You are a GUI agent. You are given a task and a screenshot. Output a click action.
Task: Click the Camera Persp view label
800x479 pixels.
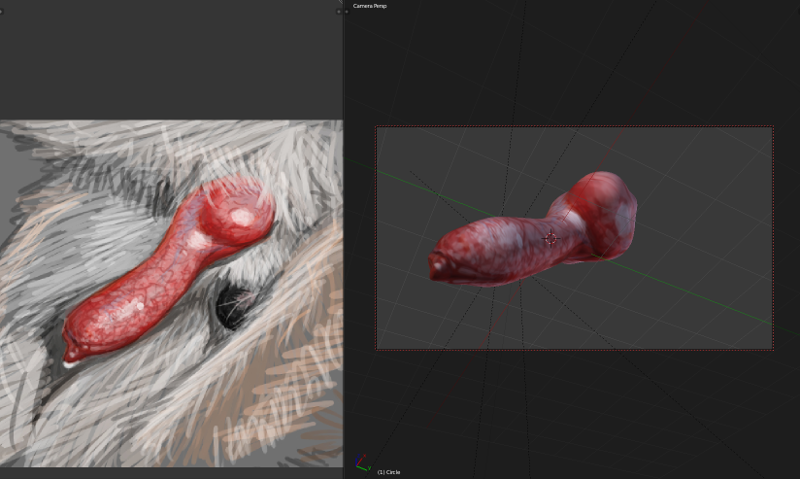(x=370, y=6)
